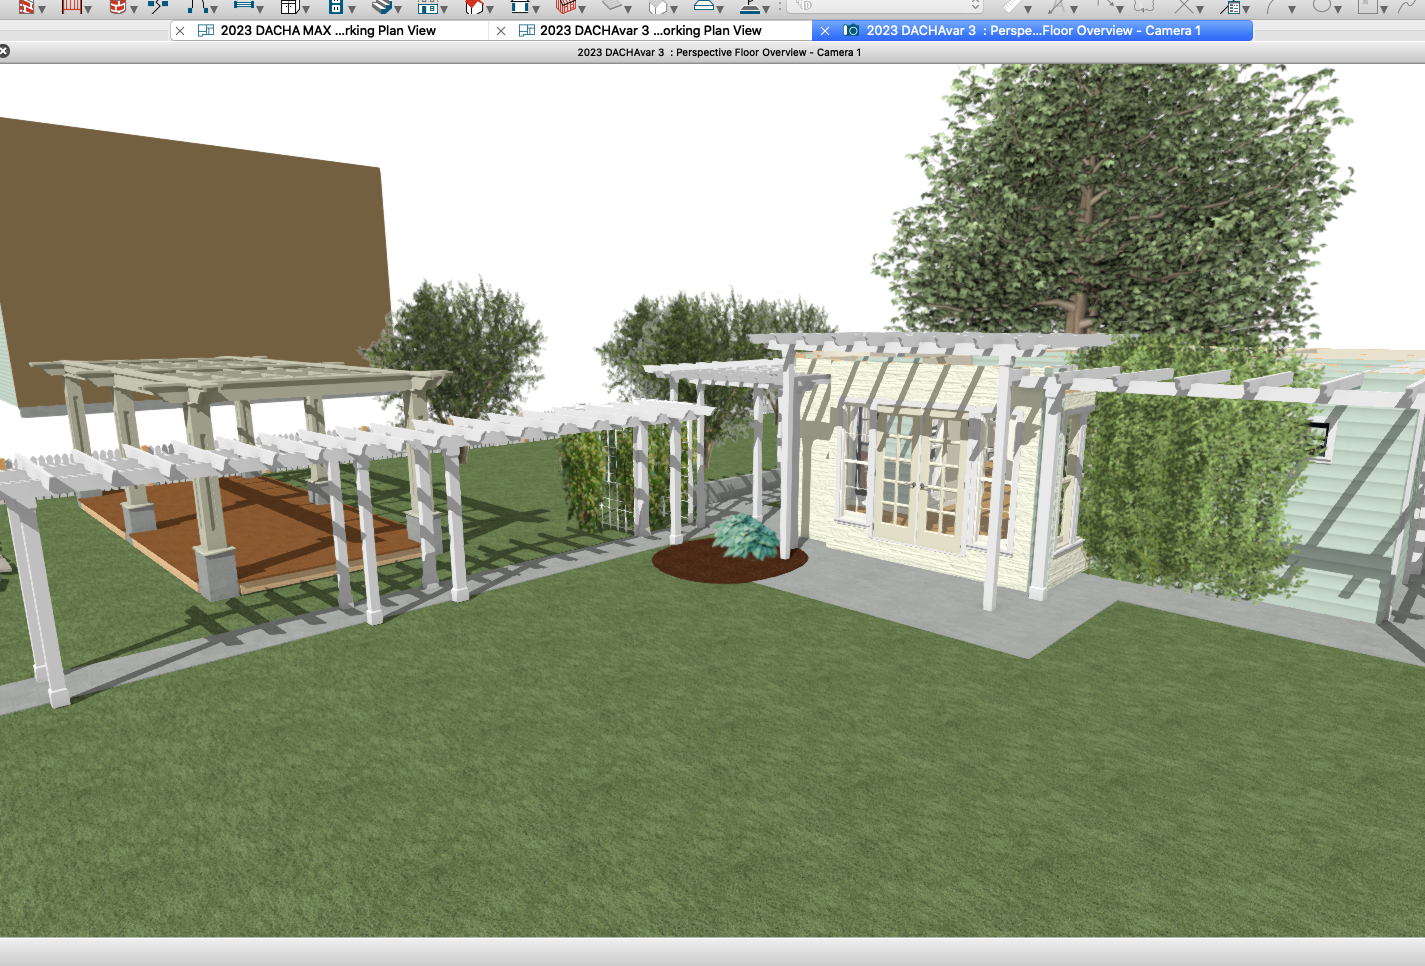This screenshot has width=1425, height=966.
Task: Close the Camera 1 perspective tab
Action: pyautogui.click(x=825, y=31)
